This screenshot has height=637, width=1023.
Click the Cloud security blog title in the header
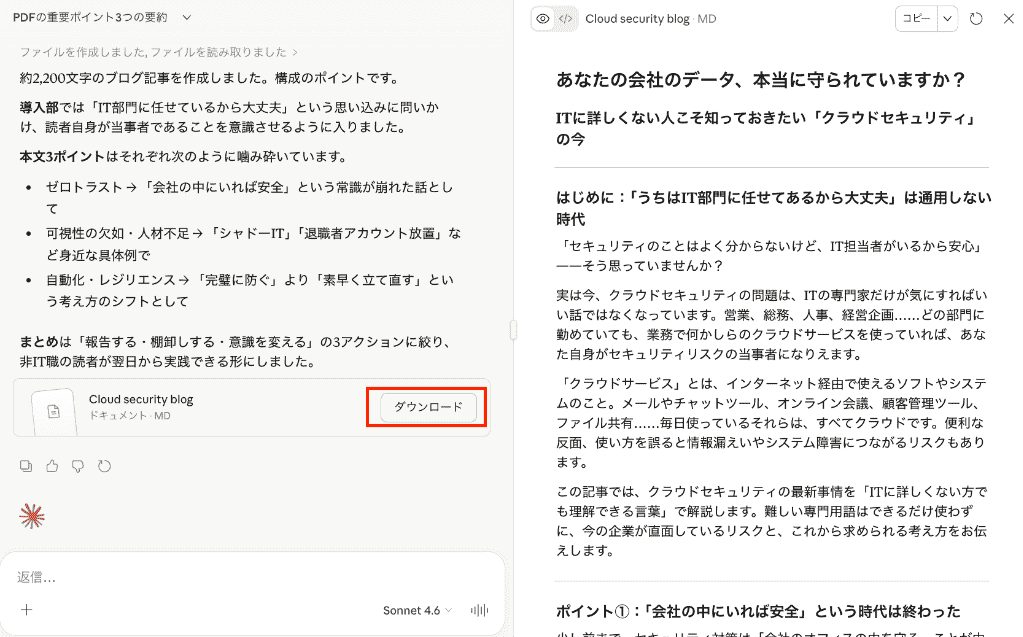[637, 19]
